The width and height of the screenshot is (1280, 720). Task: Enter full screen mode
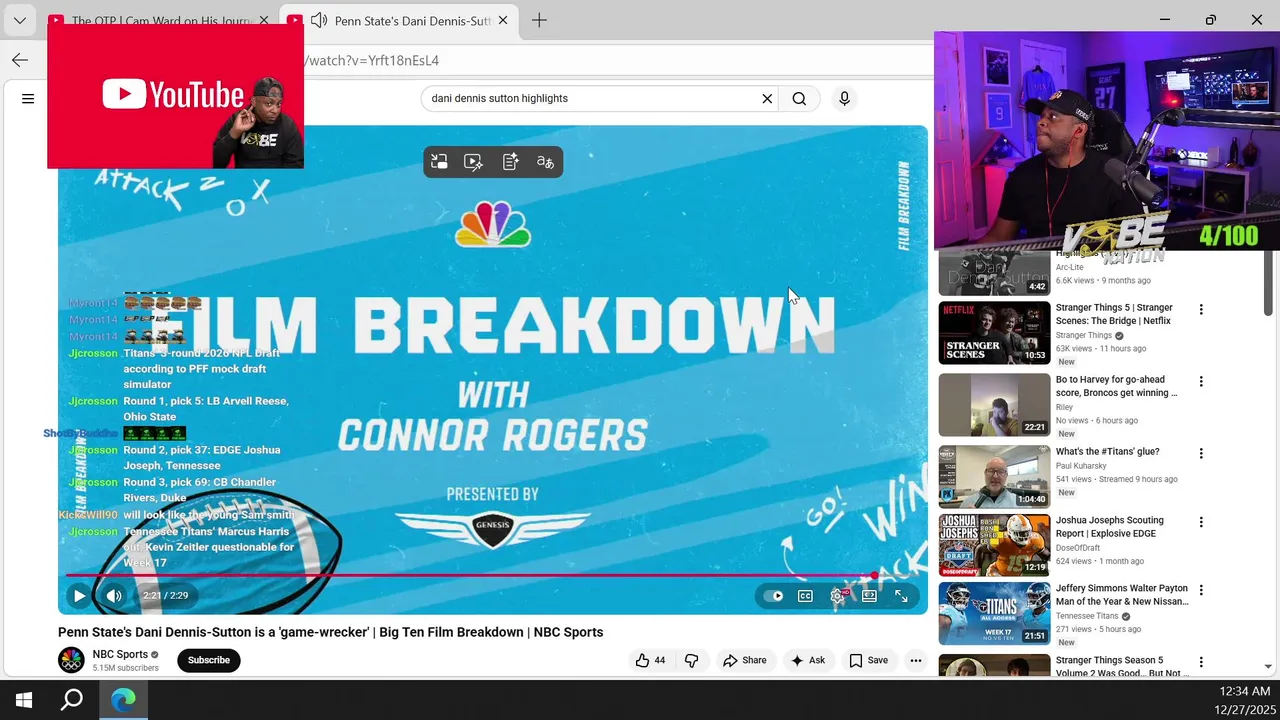tap(901, 596)
